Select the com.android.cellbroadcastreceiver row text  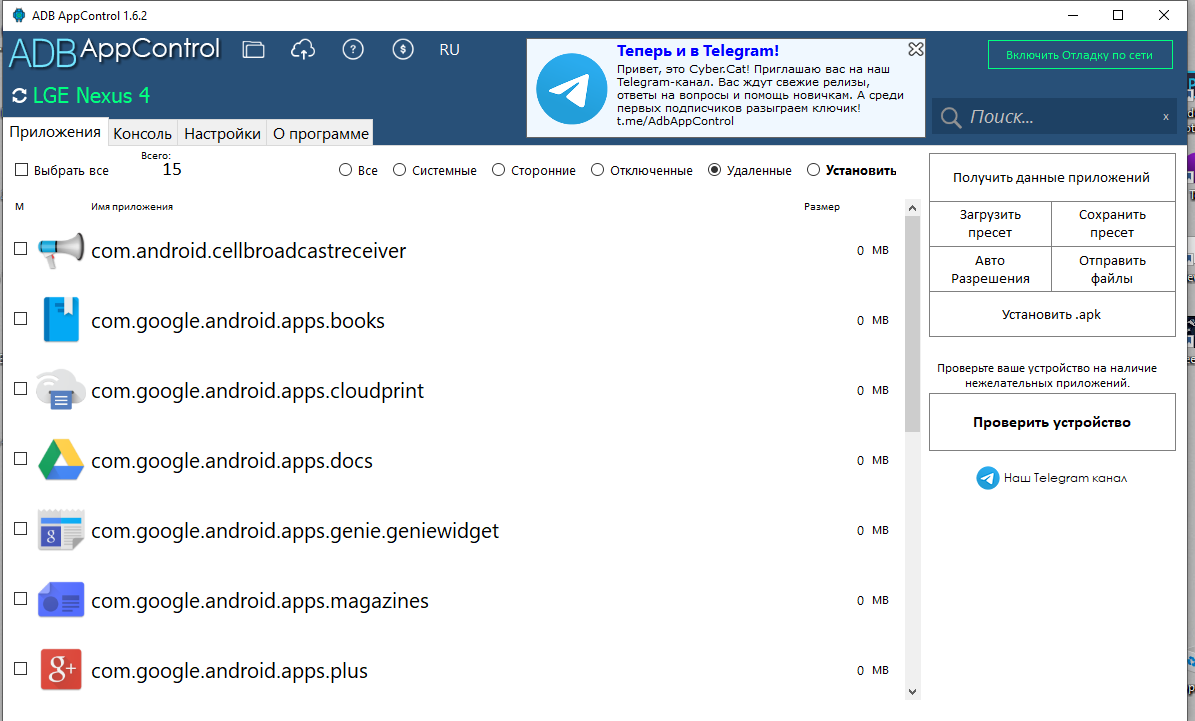point(248,251)
